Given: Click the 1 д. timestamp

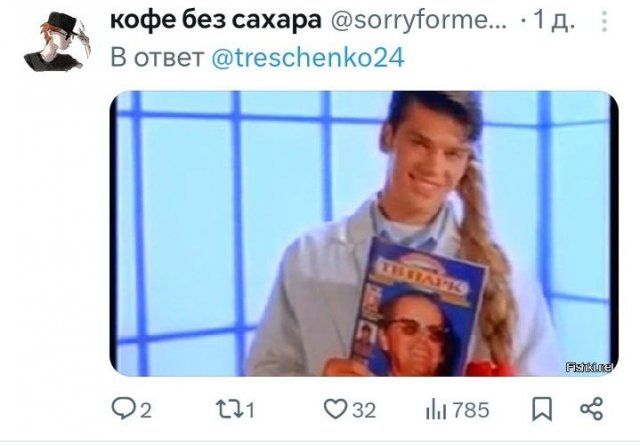Looking at the screenshot, I should (x=554, y=20).
